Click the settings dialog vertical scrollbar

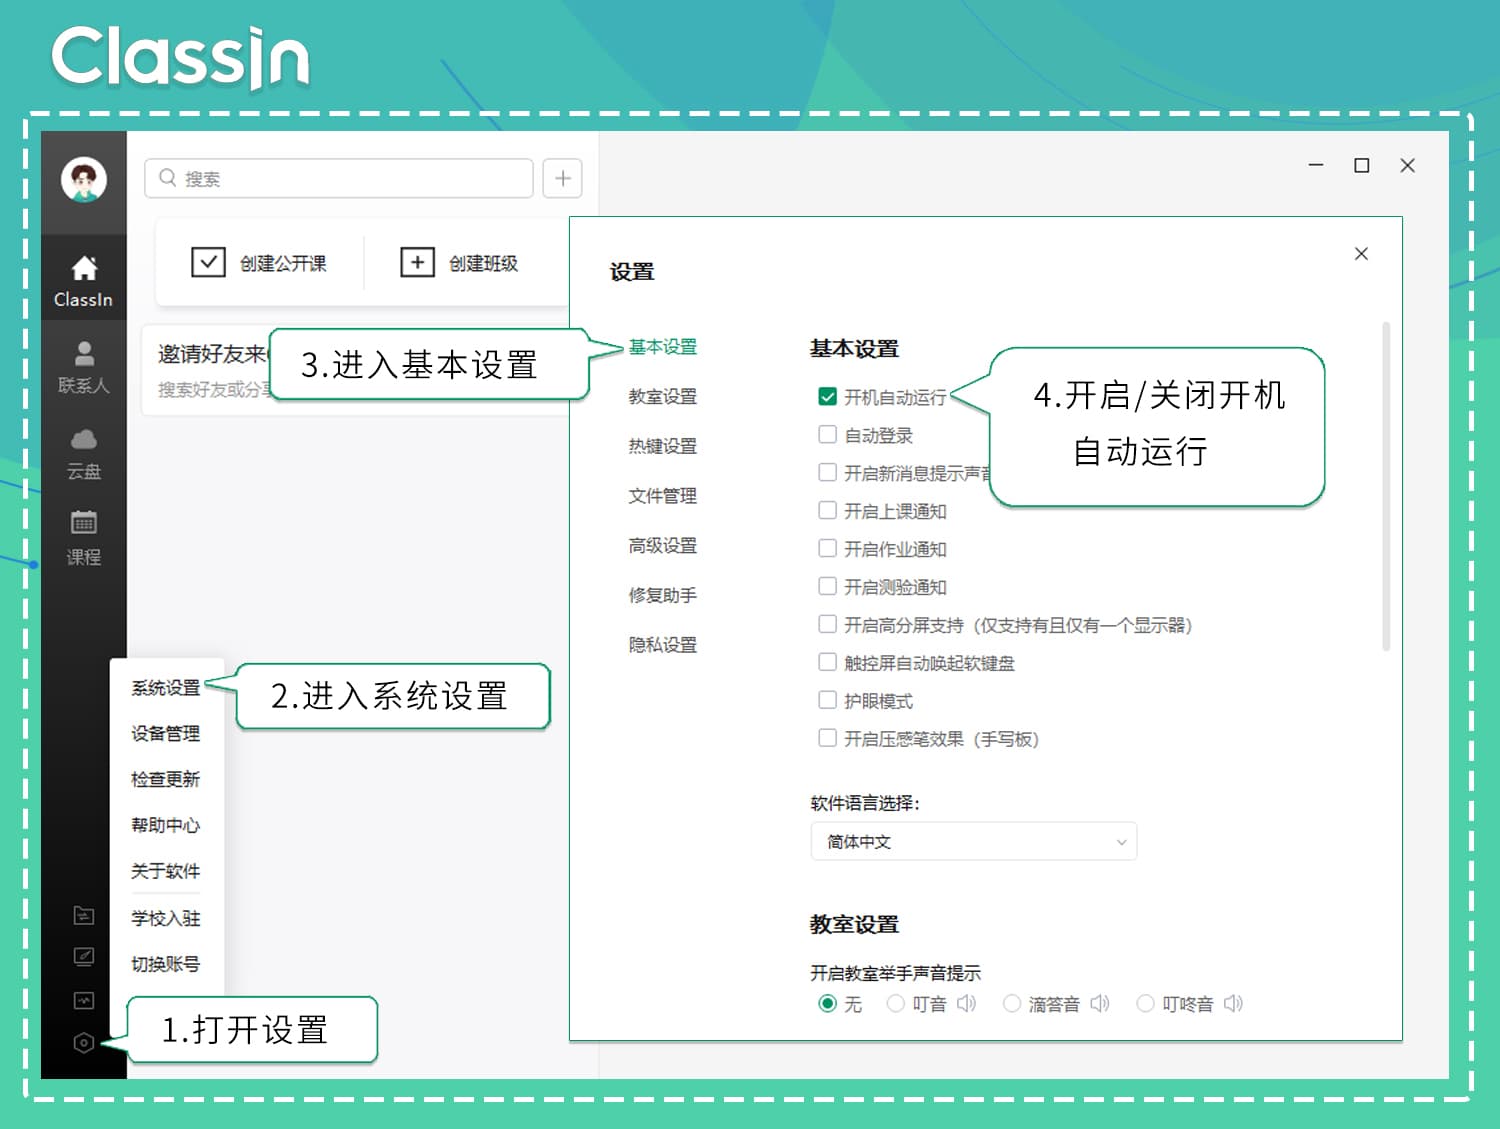pos(1386,486)
